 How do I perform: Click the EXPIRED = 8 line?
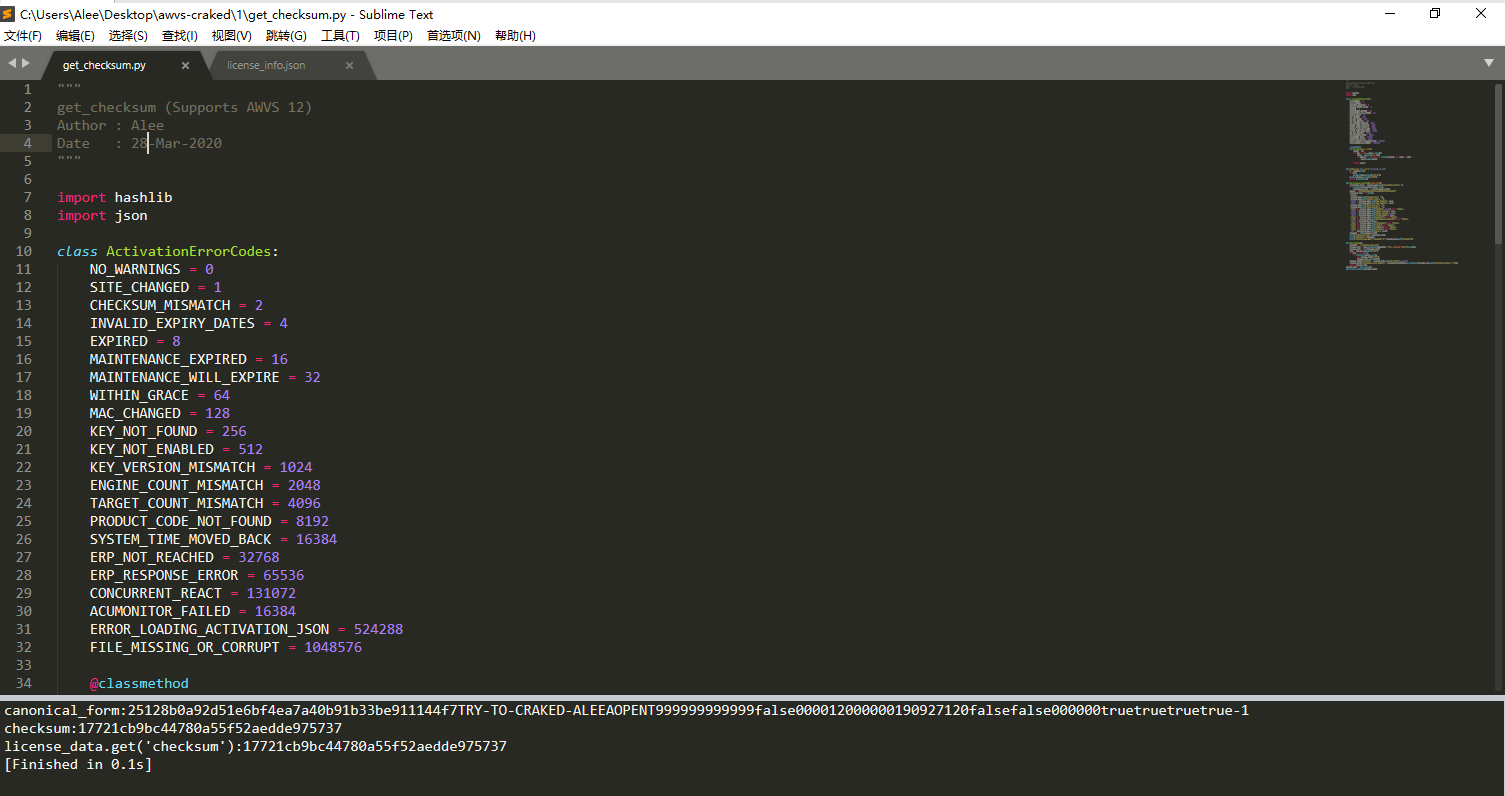click(x=135, y=341)
